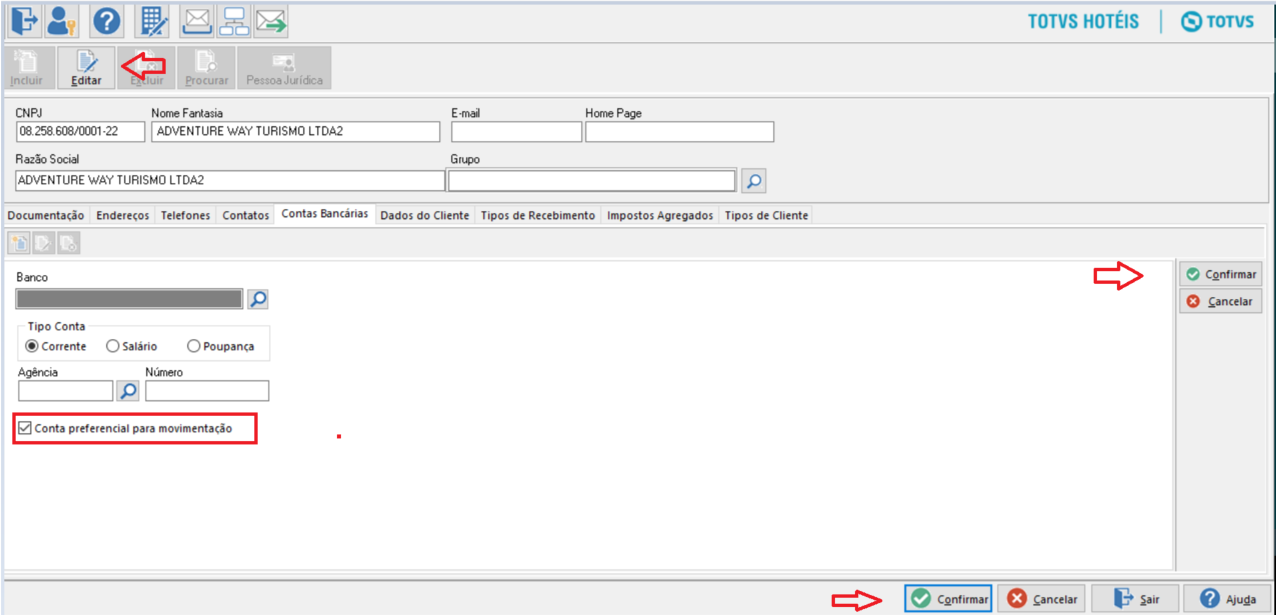
Task: Select the Salário account type
Action: pyautogui.click(x=132, y=346)
